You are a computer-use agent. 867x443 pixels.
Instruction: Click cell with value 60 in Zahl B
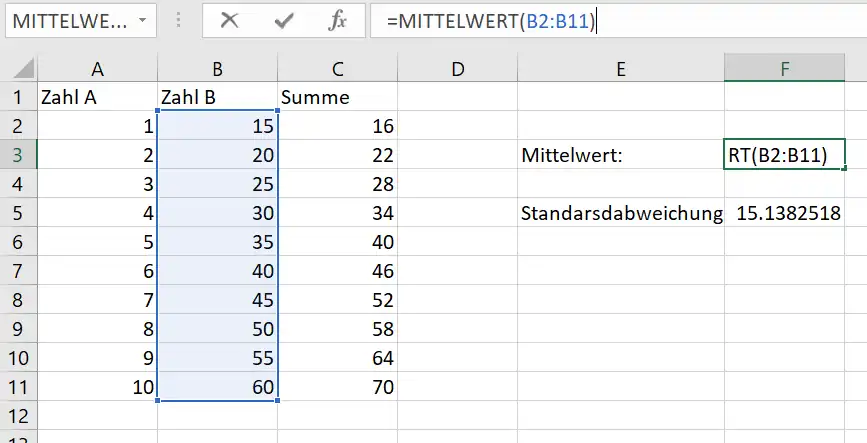point(217,387)
